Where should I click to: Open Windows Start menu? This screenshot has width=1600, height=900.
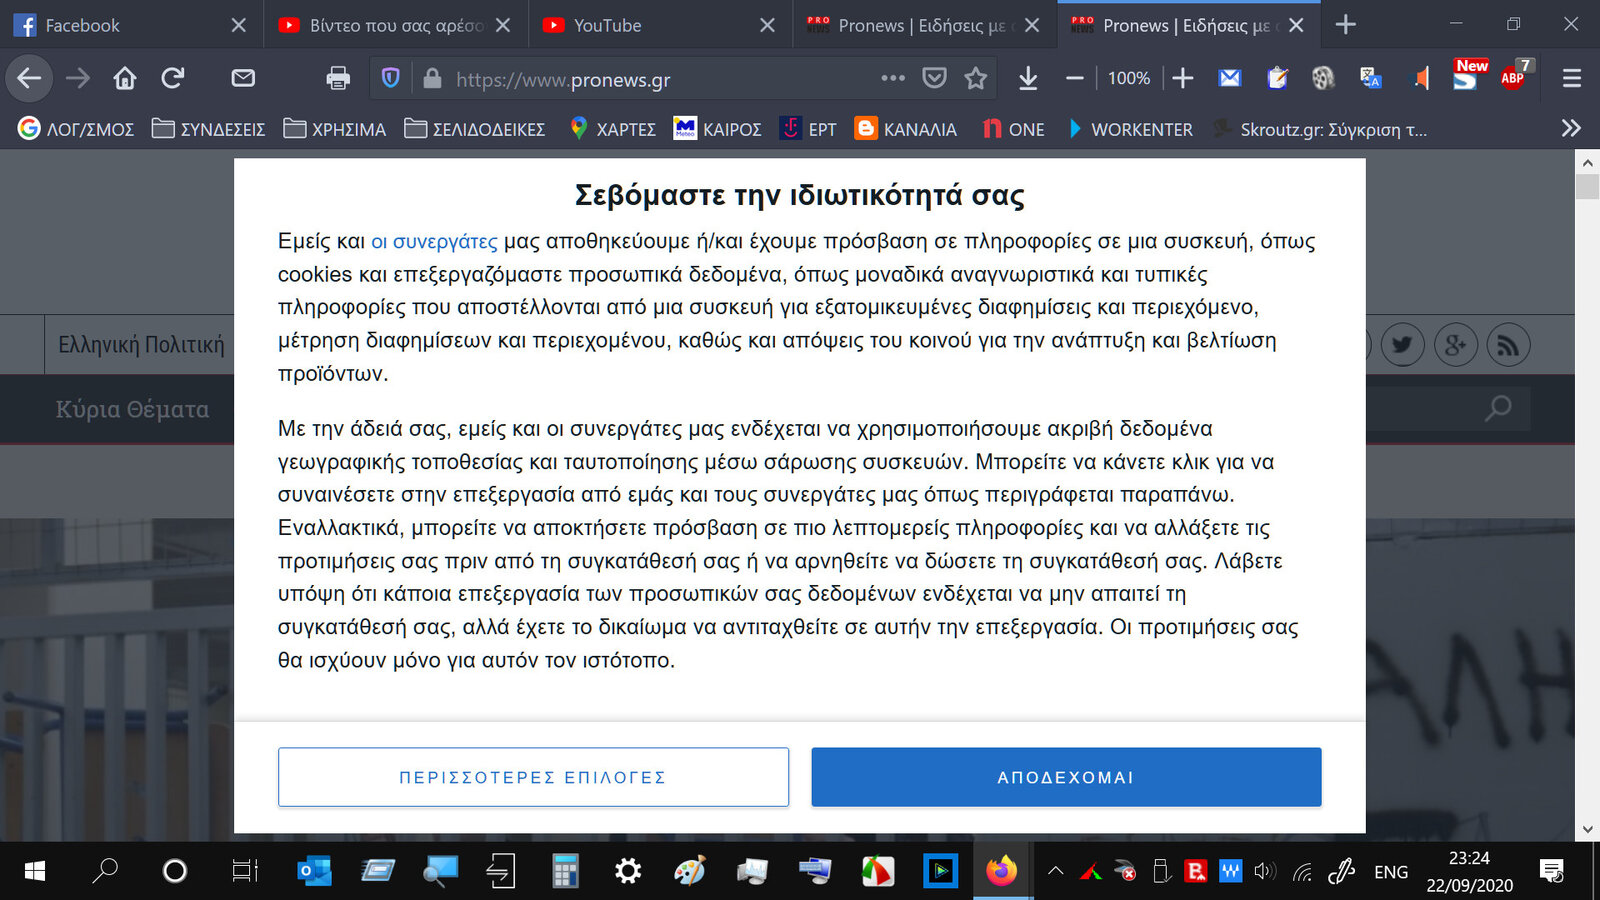click(x=34, y=871)
